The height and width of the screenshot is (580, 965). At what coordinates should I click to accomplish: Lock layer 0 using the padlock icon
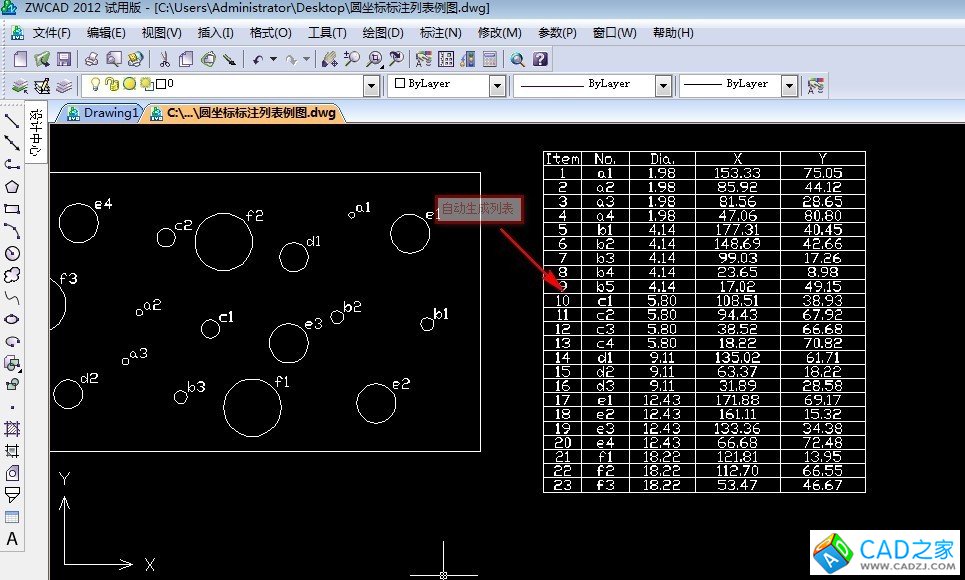click(112, 86)
